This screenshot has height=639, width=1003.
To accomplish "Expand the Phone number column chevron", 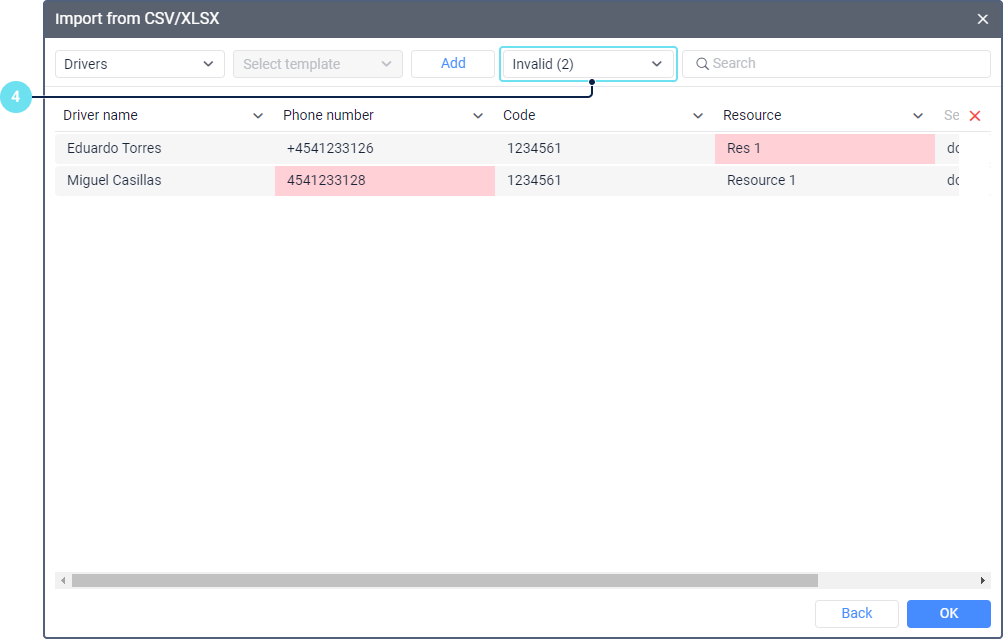I will [478, 116].
